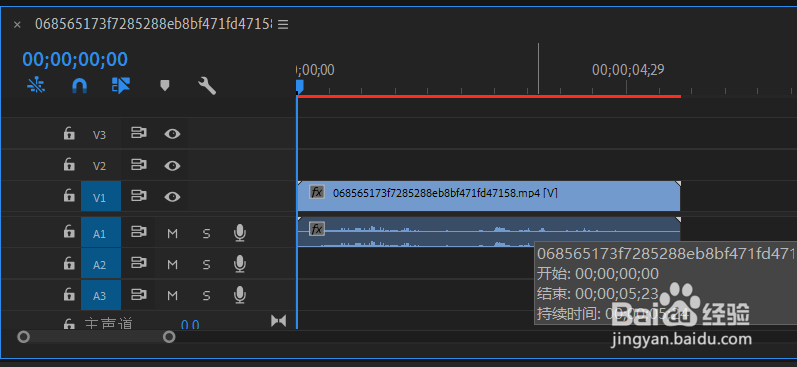
Task: Toggle lock on track V1
Action: pos(69,196)
